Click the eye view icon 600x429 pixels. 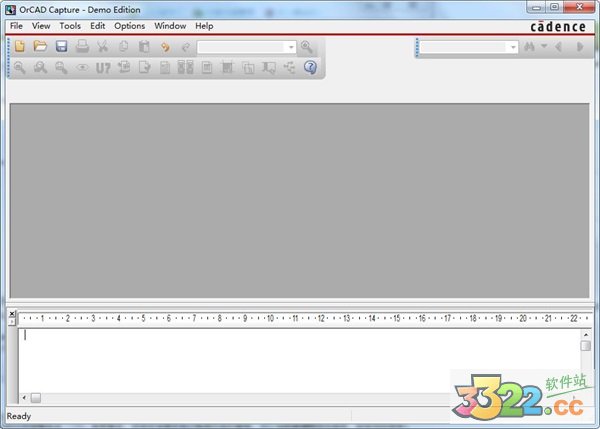point(83,68)
